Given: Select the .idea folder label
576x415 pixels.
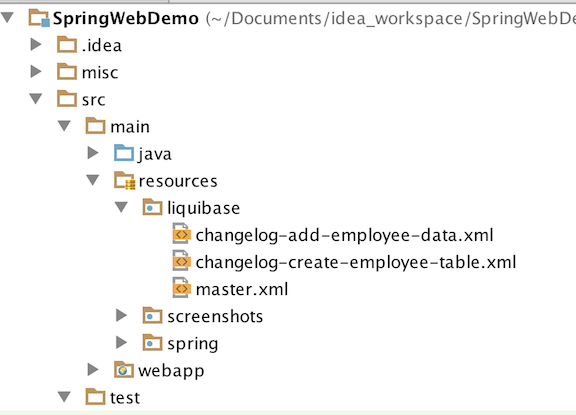Looking at the screenshot, I should coord(102,45).
